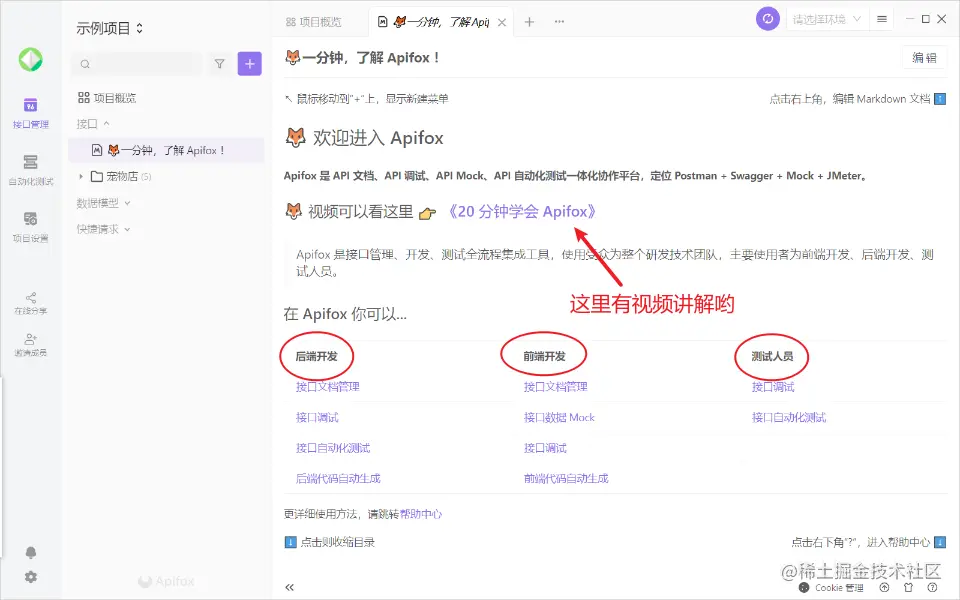Viewport: 960px width, 600px height.
Task: Click the purple sync icon in the titlebar
Action: (767, 19)
